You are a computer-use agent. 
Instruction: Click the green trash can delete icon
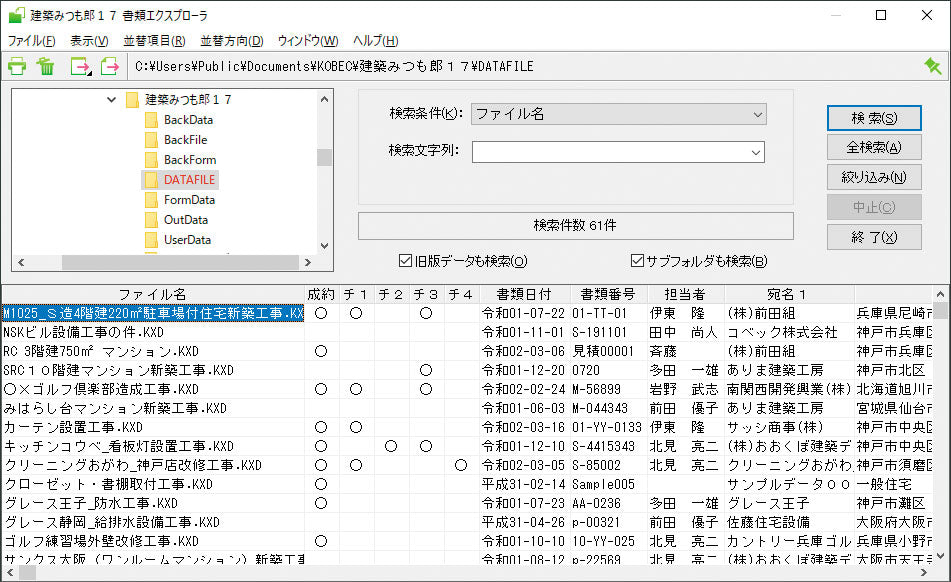tap(46, 67)
